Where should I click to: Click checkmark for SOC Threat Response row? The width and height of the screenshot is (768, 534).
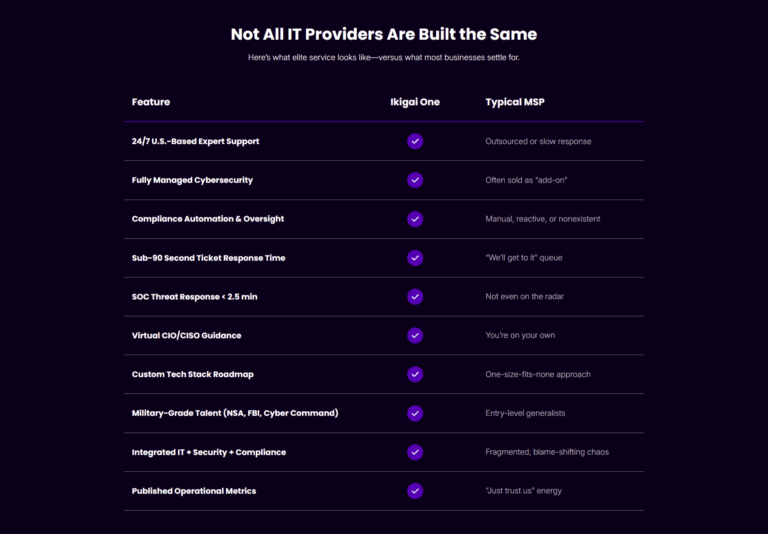[415, 296]
